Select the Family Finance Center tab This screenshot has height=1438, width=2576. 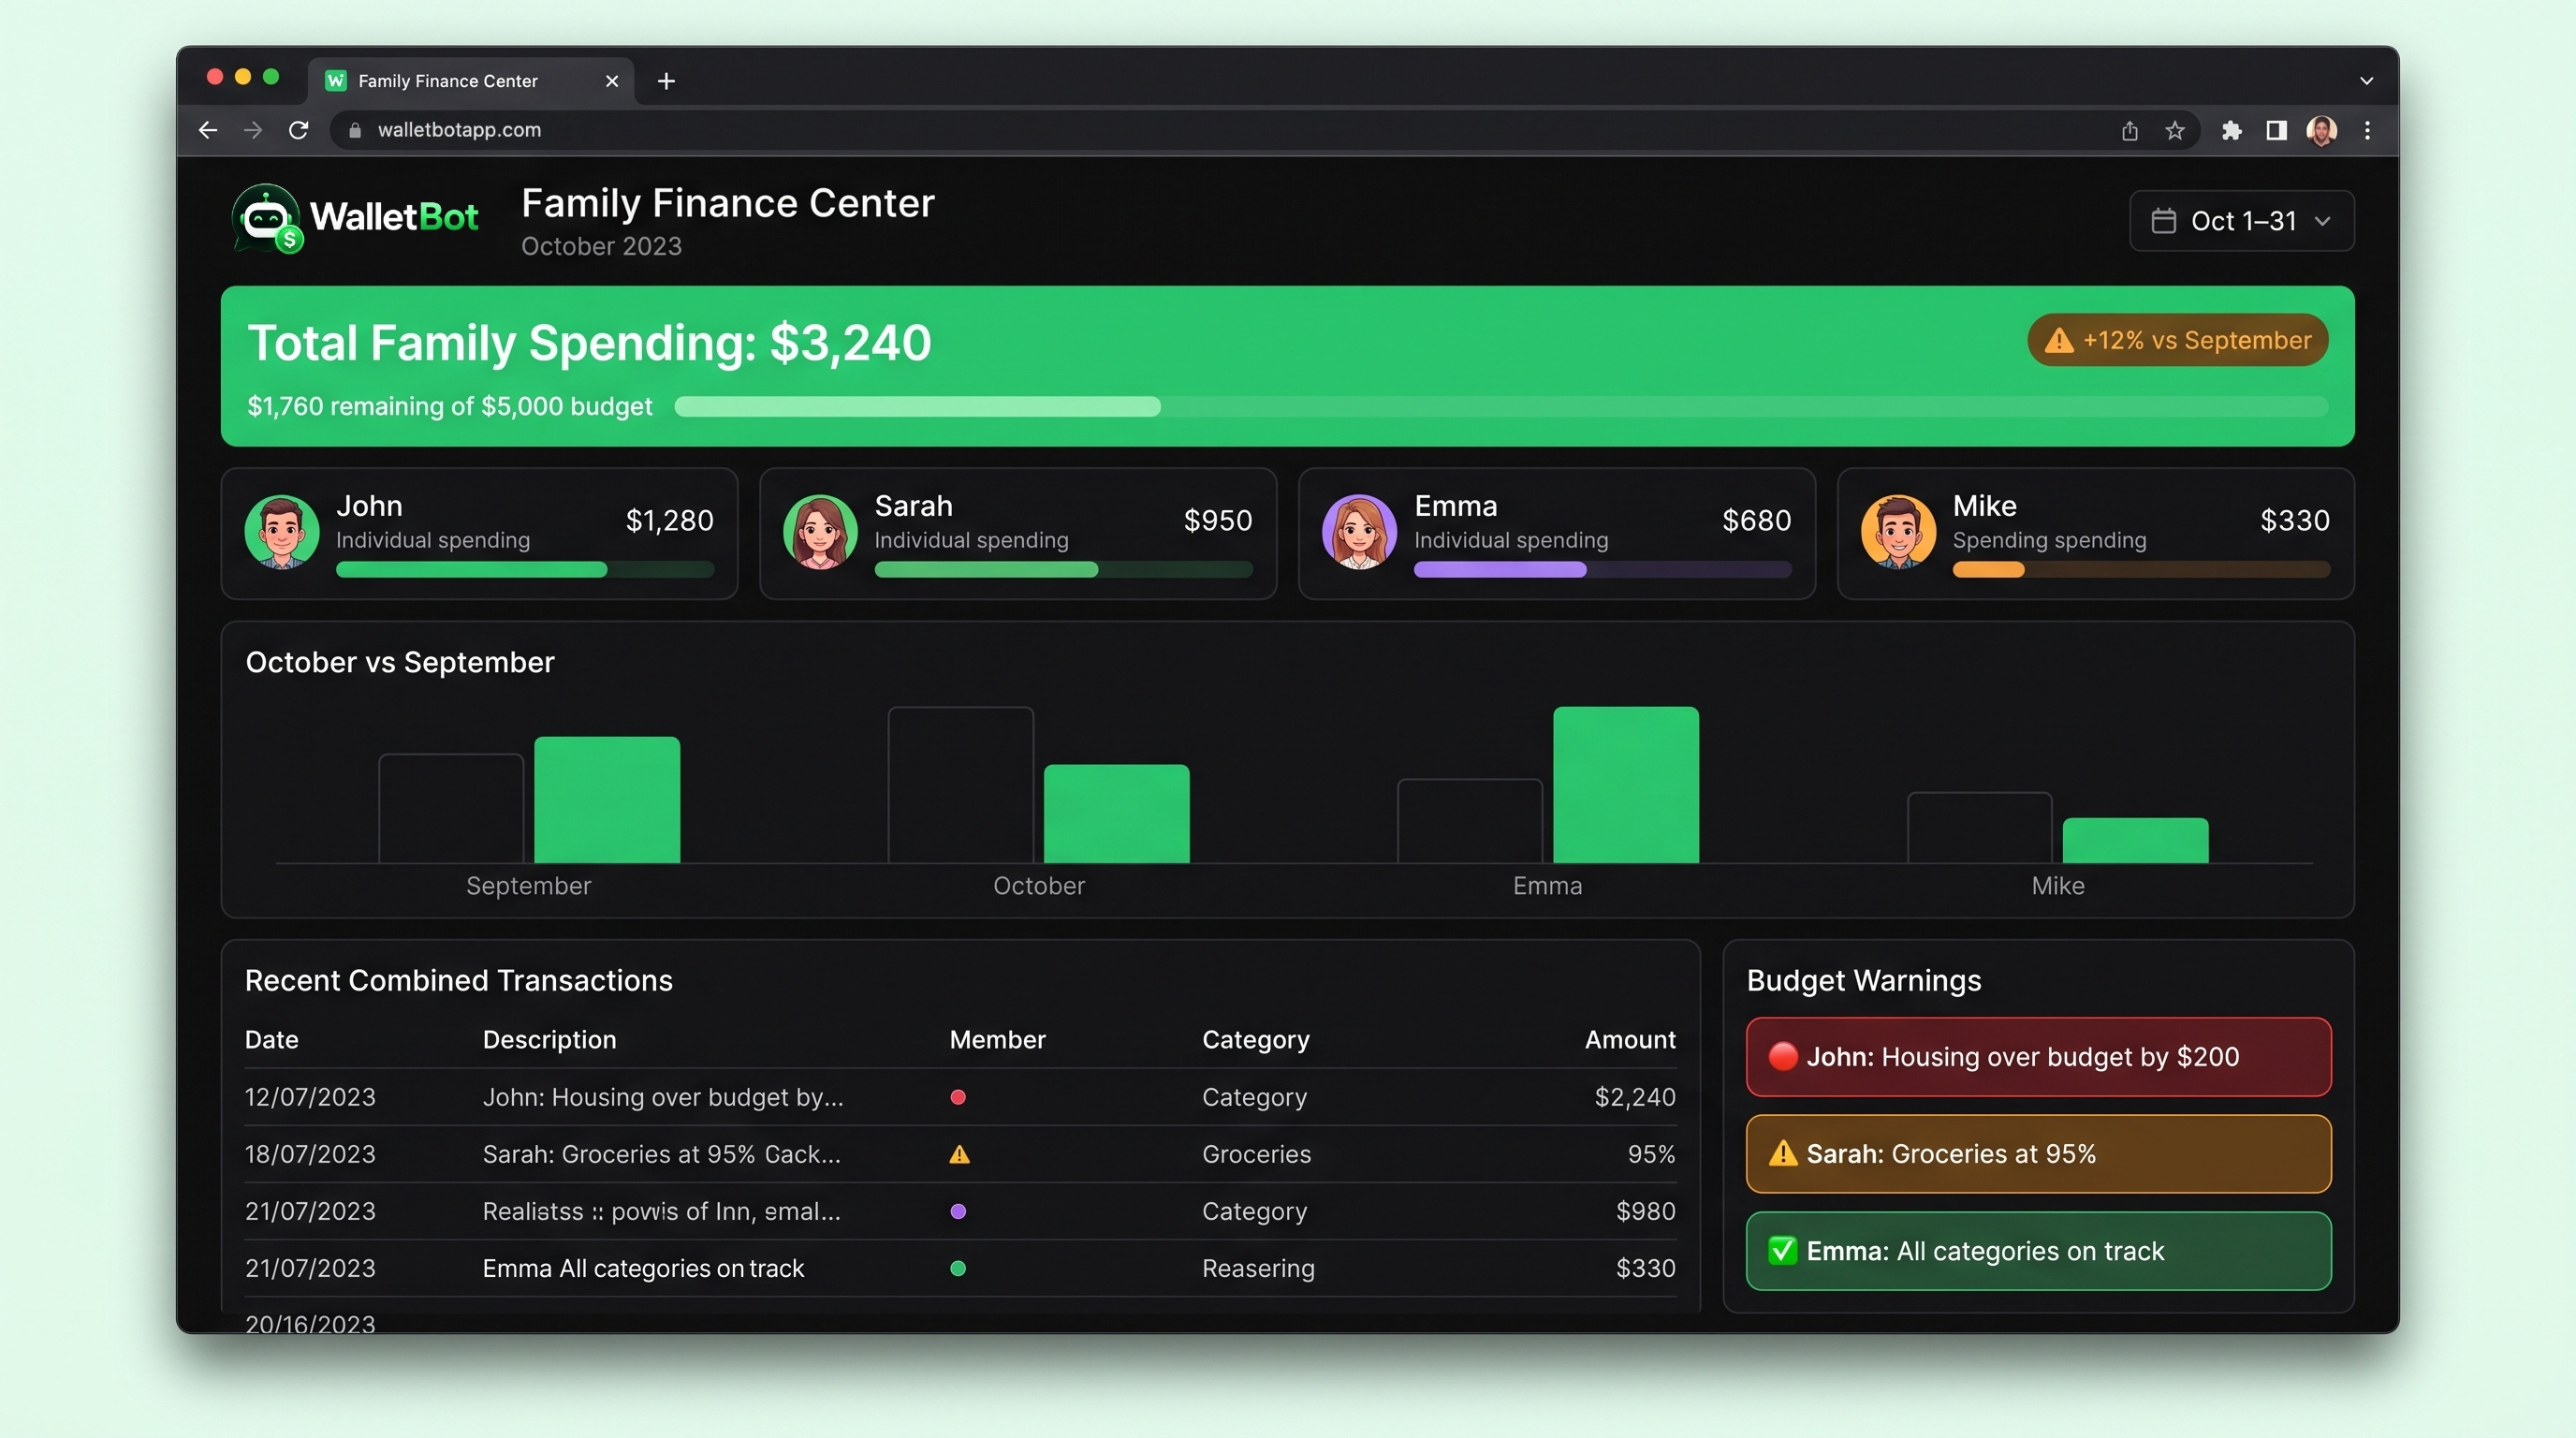[470, 81]
